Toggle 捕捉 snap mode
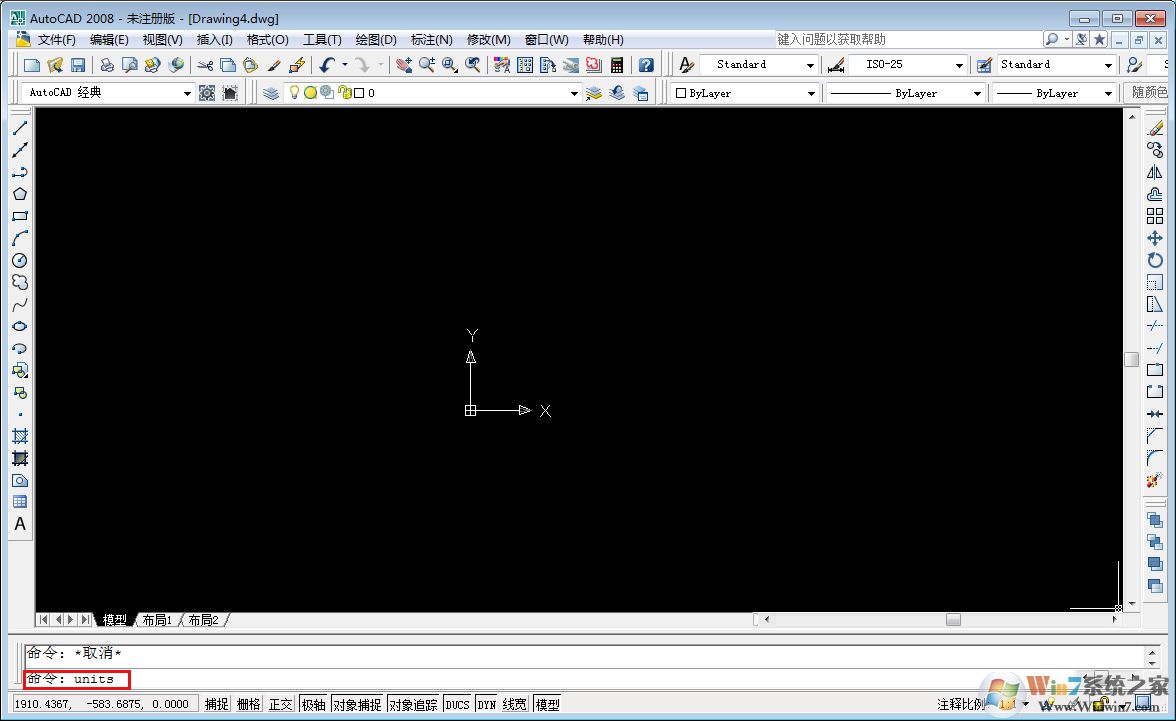Screen dimensions: 1176x721 [217, 704]
